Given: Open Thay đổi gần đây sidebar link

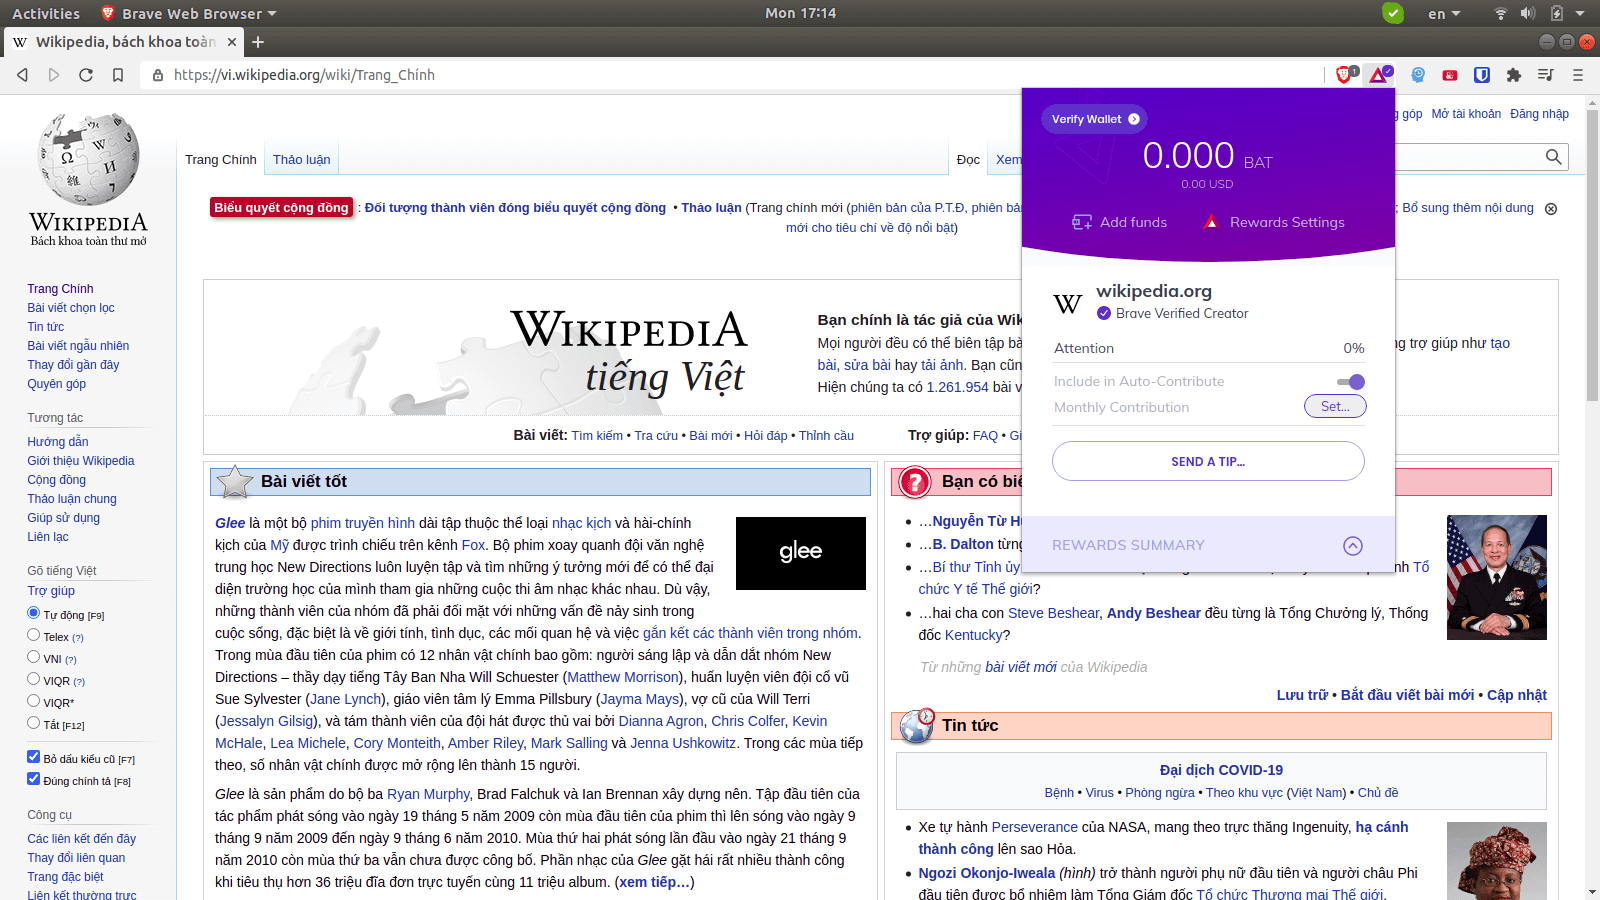Looking at the screenshot, I should point(73,365).
